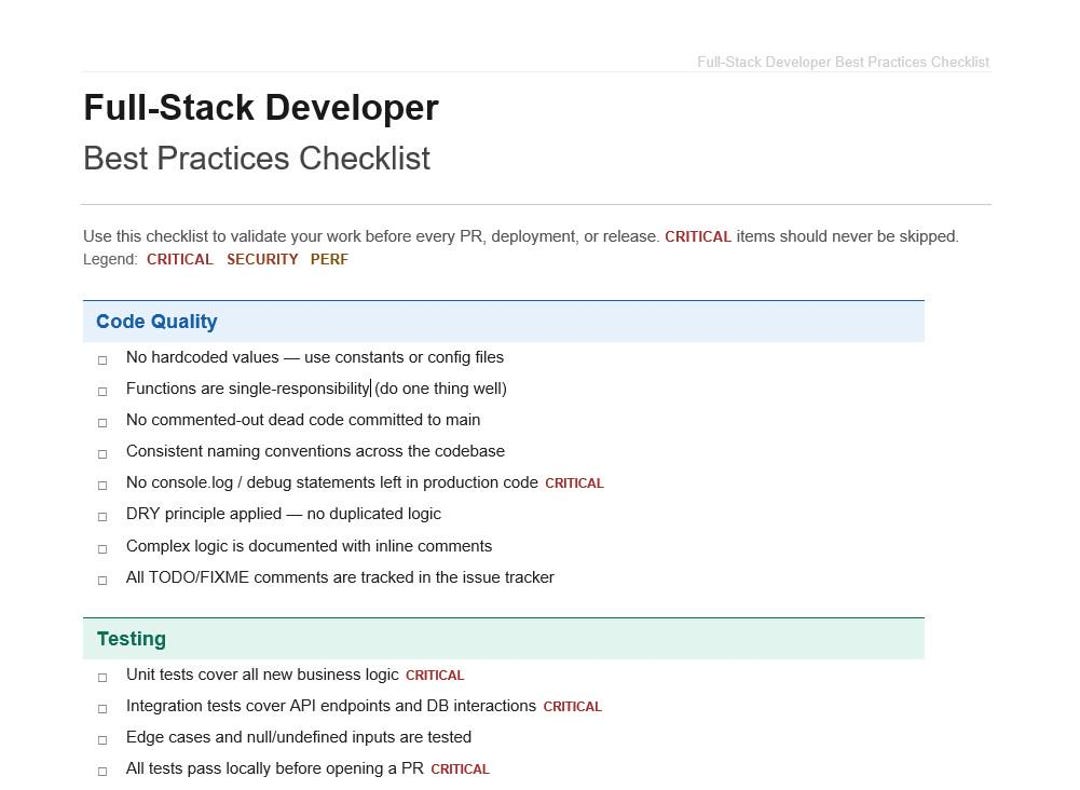Check the 'Functions are single-responsibility' checkbox

[x=103, y=392]
